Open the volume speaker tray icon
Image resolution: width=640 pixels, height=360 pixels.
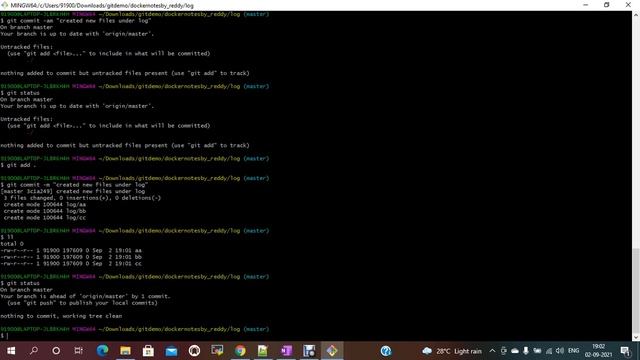click(560, 351)
